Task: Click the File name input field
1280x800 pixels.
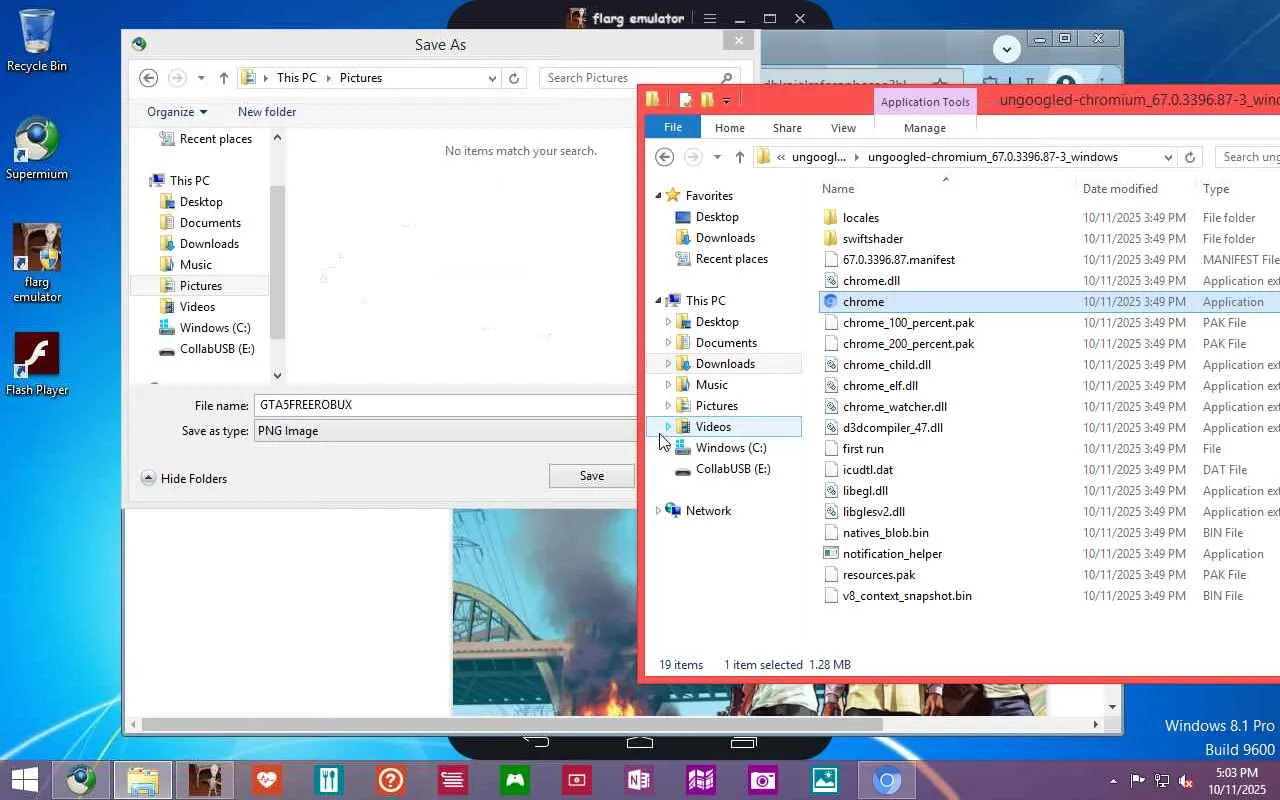Action: tap(445, 406)
